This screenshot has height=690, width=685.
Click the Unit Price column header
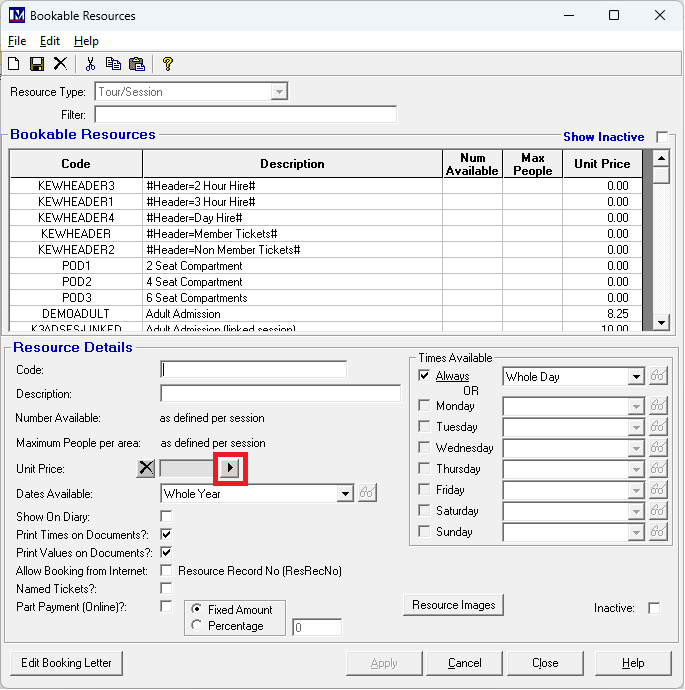tap(602, 164)
